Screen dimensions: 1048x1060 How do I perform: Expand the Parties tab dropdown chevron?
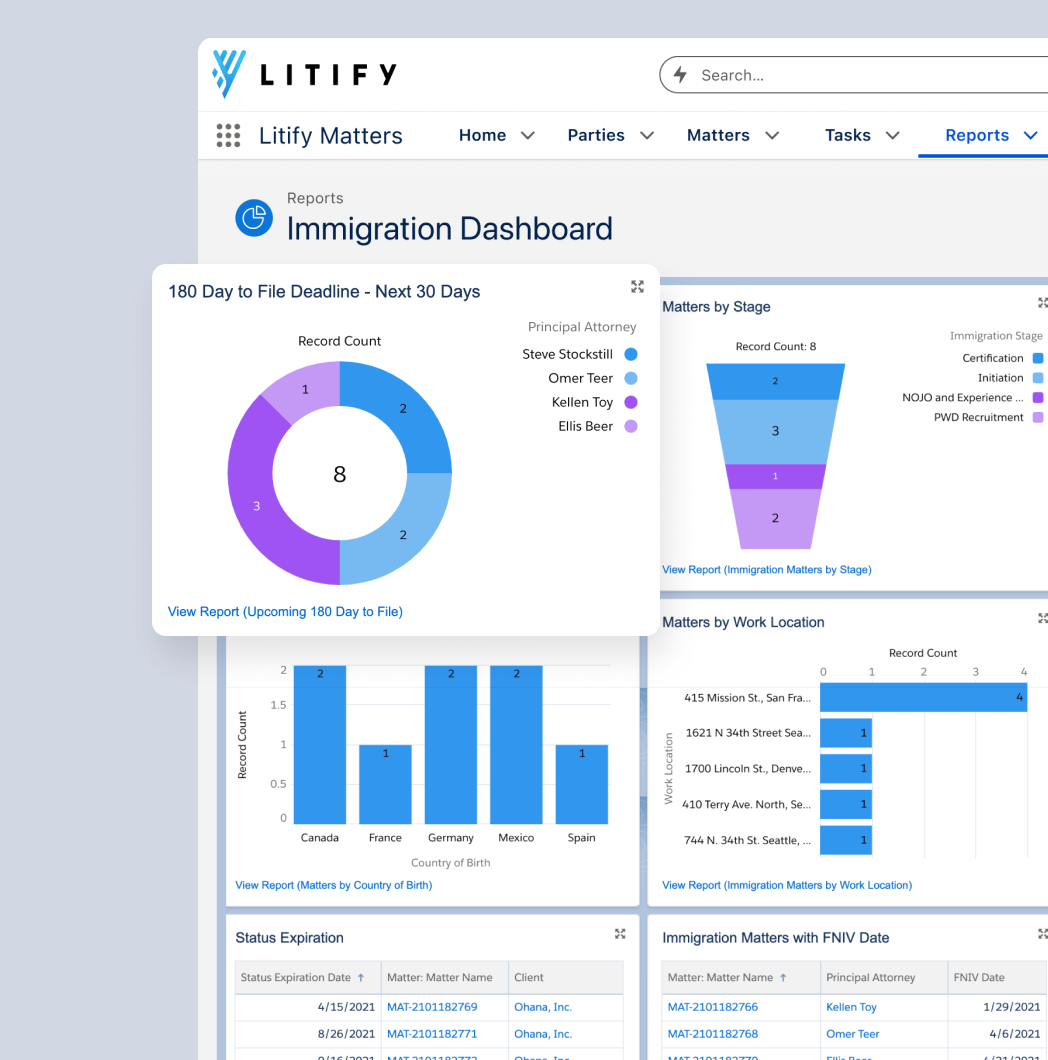(647, 136)
